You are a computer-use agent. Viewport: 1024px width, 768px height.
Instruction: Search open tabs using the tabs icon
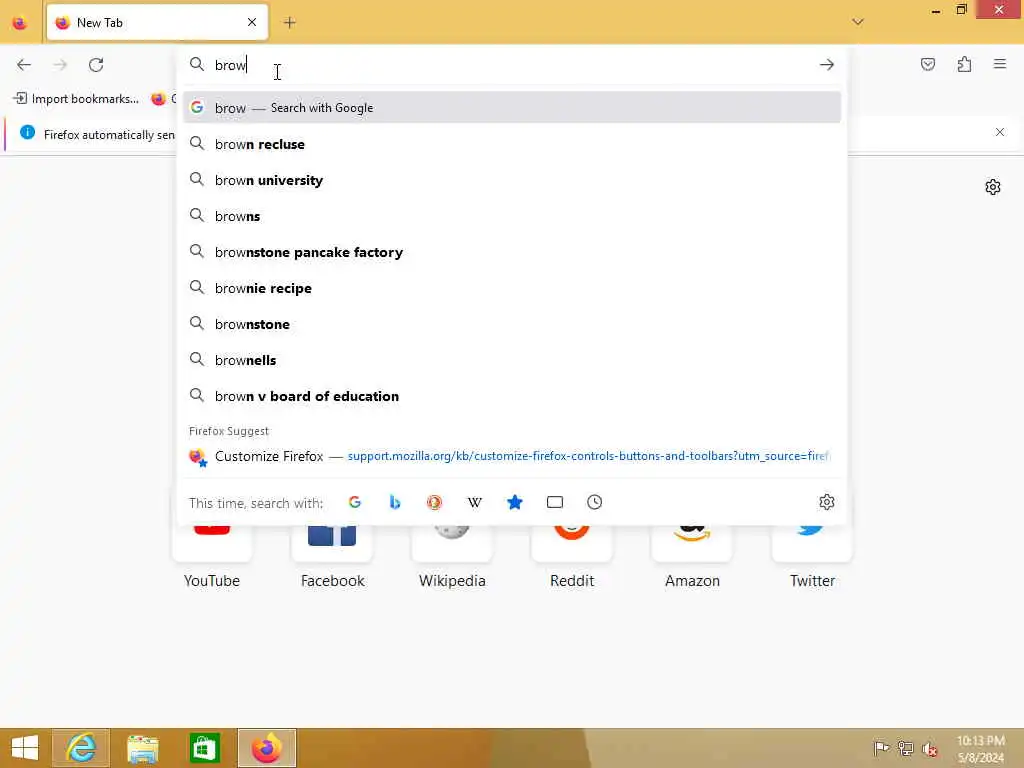pyautogui.click(x=554, y=502)
